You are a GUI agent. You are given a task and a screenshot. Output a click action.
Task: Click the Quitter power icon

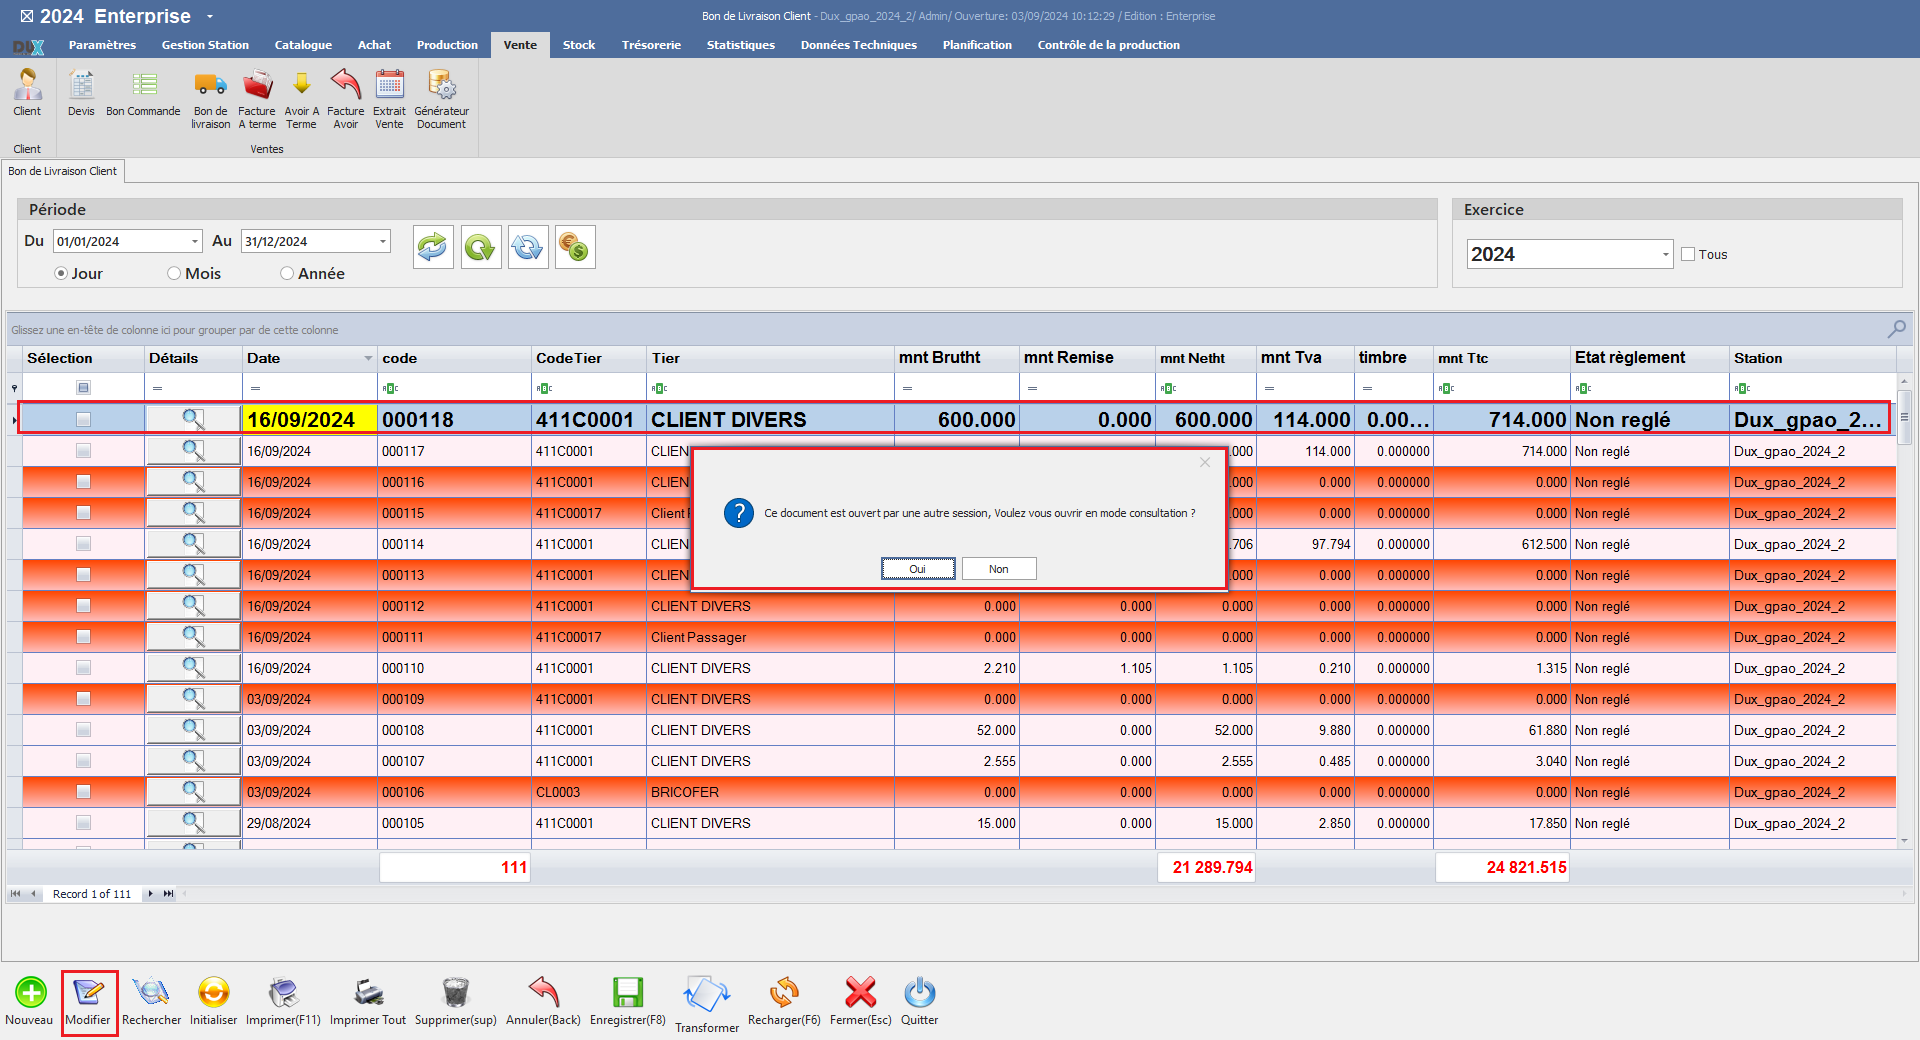(x=919, y=993)
